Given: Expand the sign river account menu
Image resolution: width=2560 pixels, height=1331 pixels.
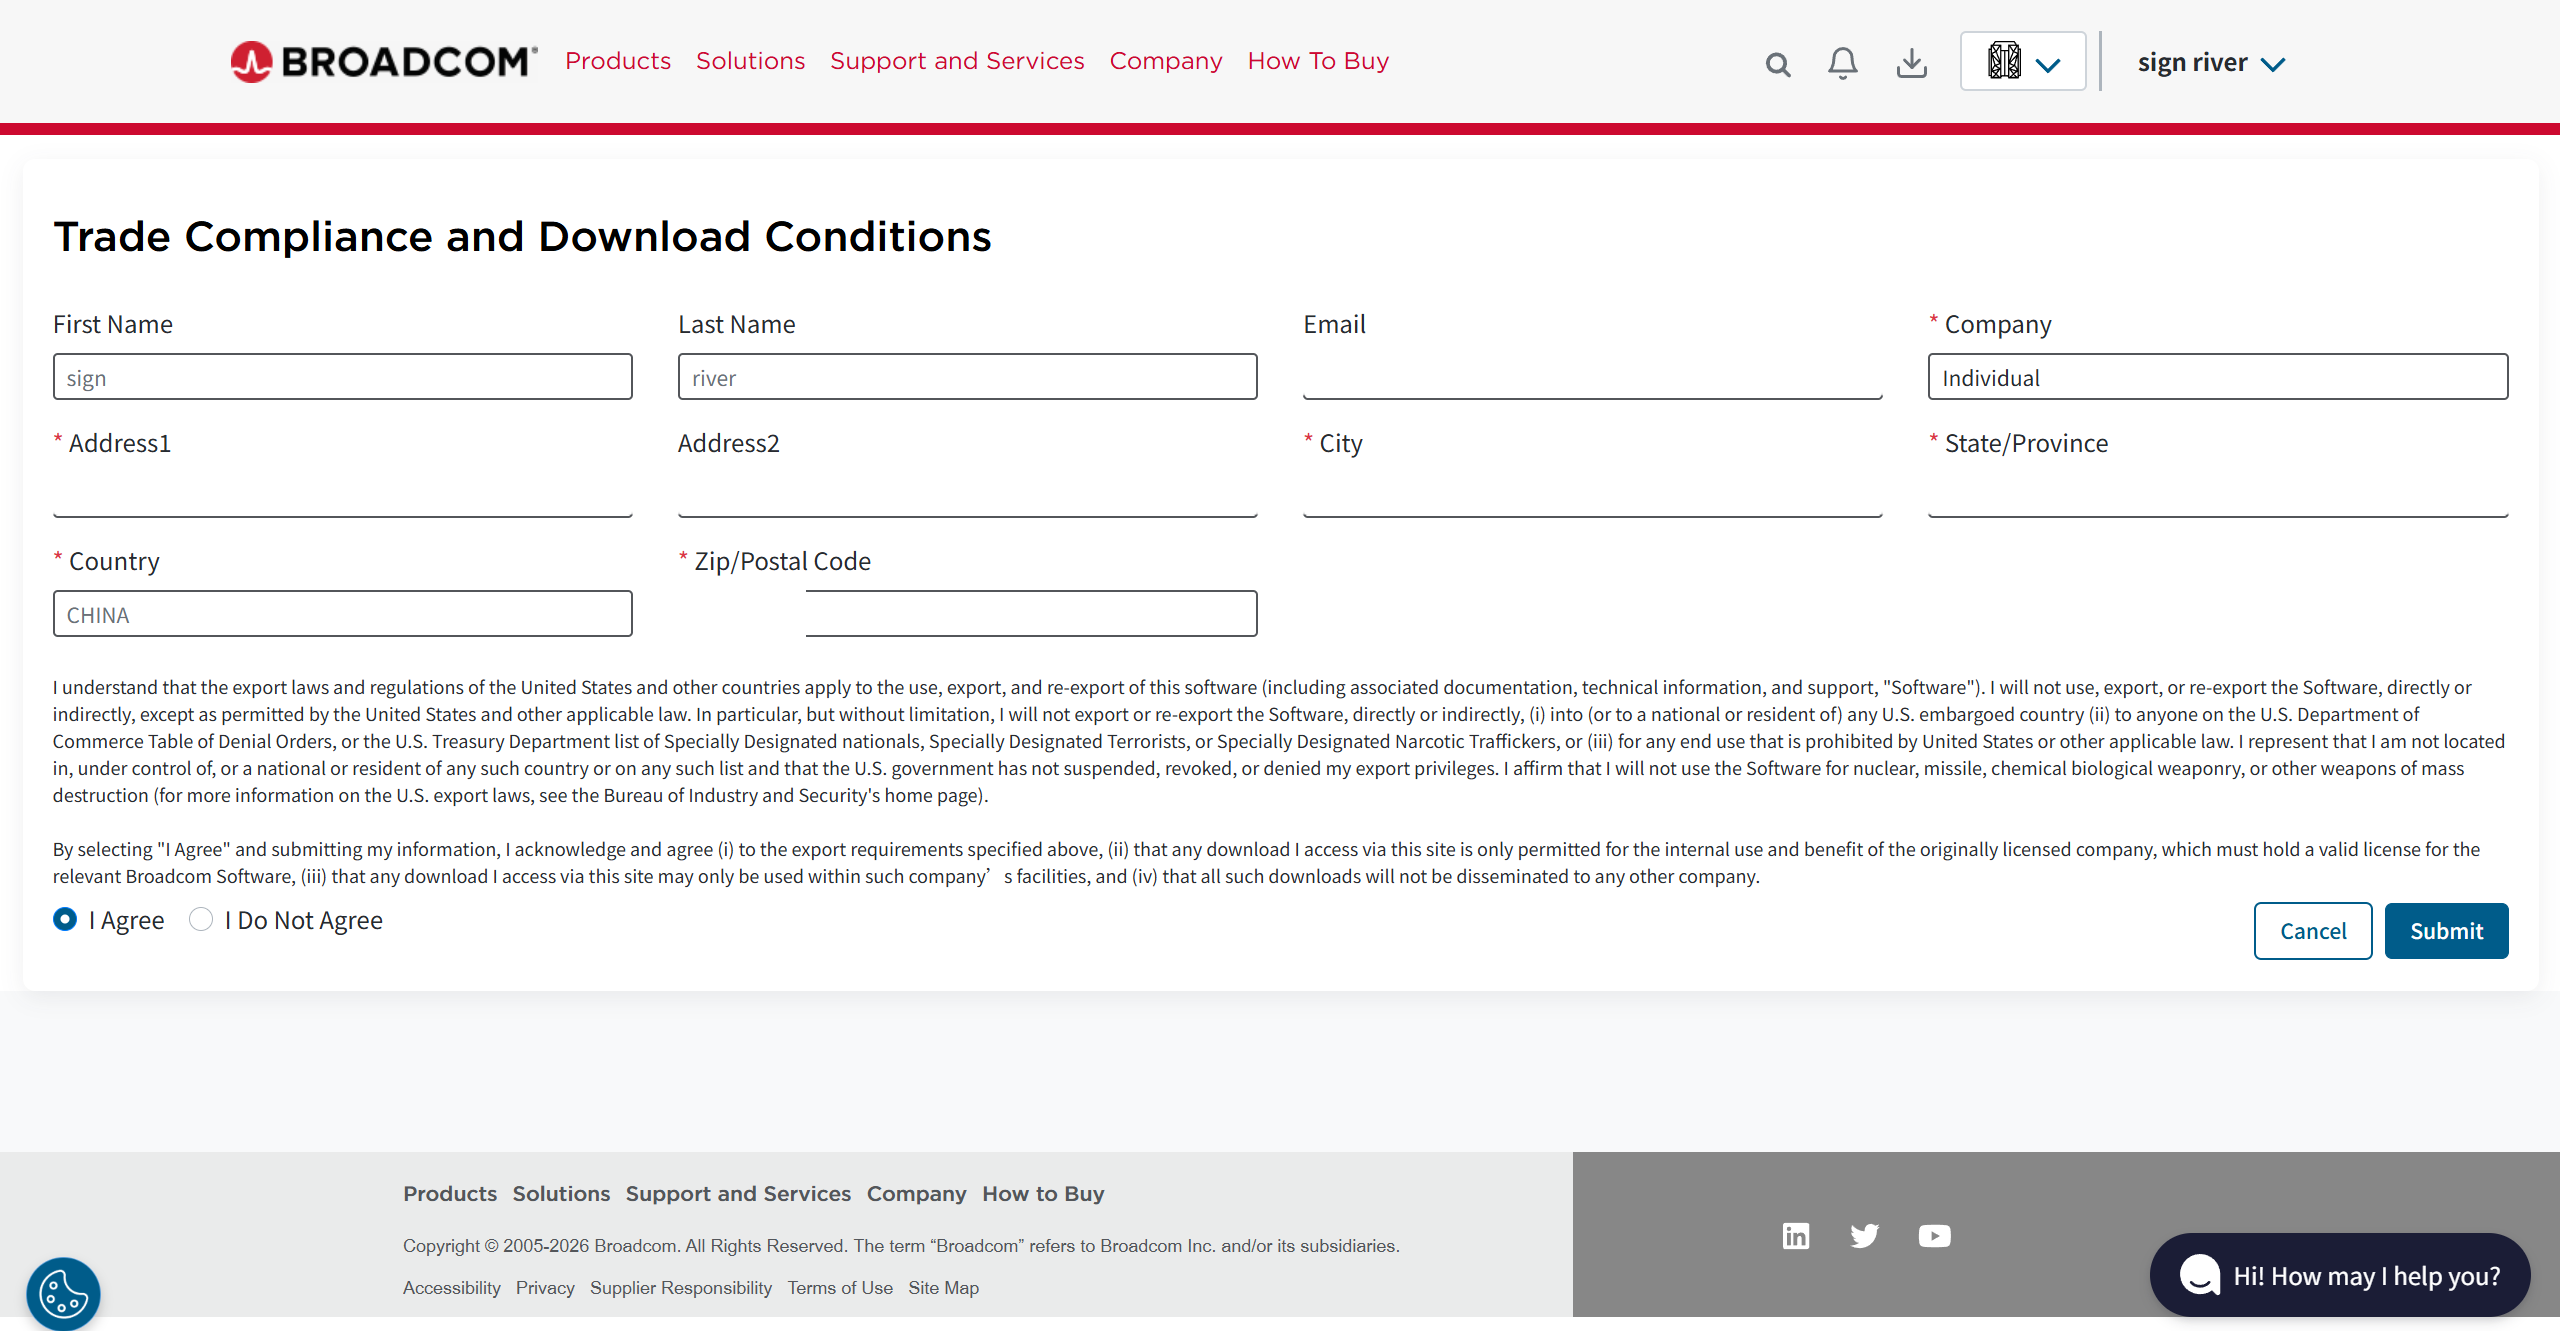Looking at the screenshot, I should pos(2211,63).
